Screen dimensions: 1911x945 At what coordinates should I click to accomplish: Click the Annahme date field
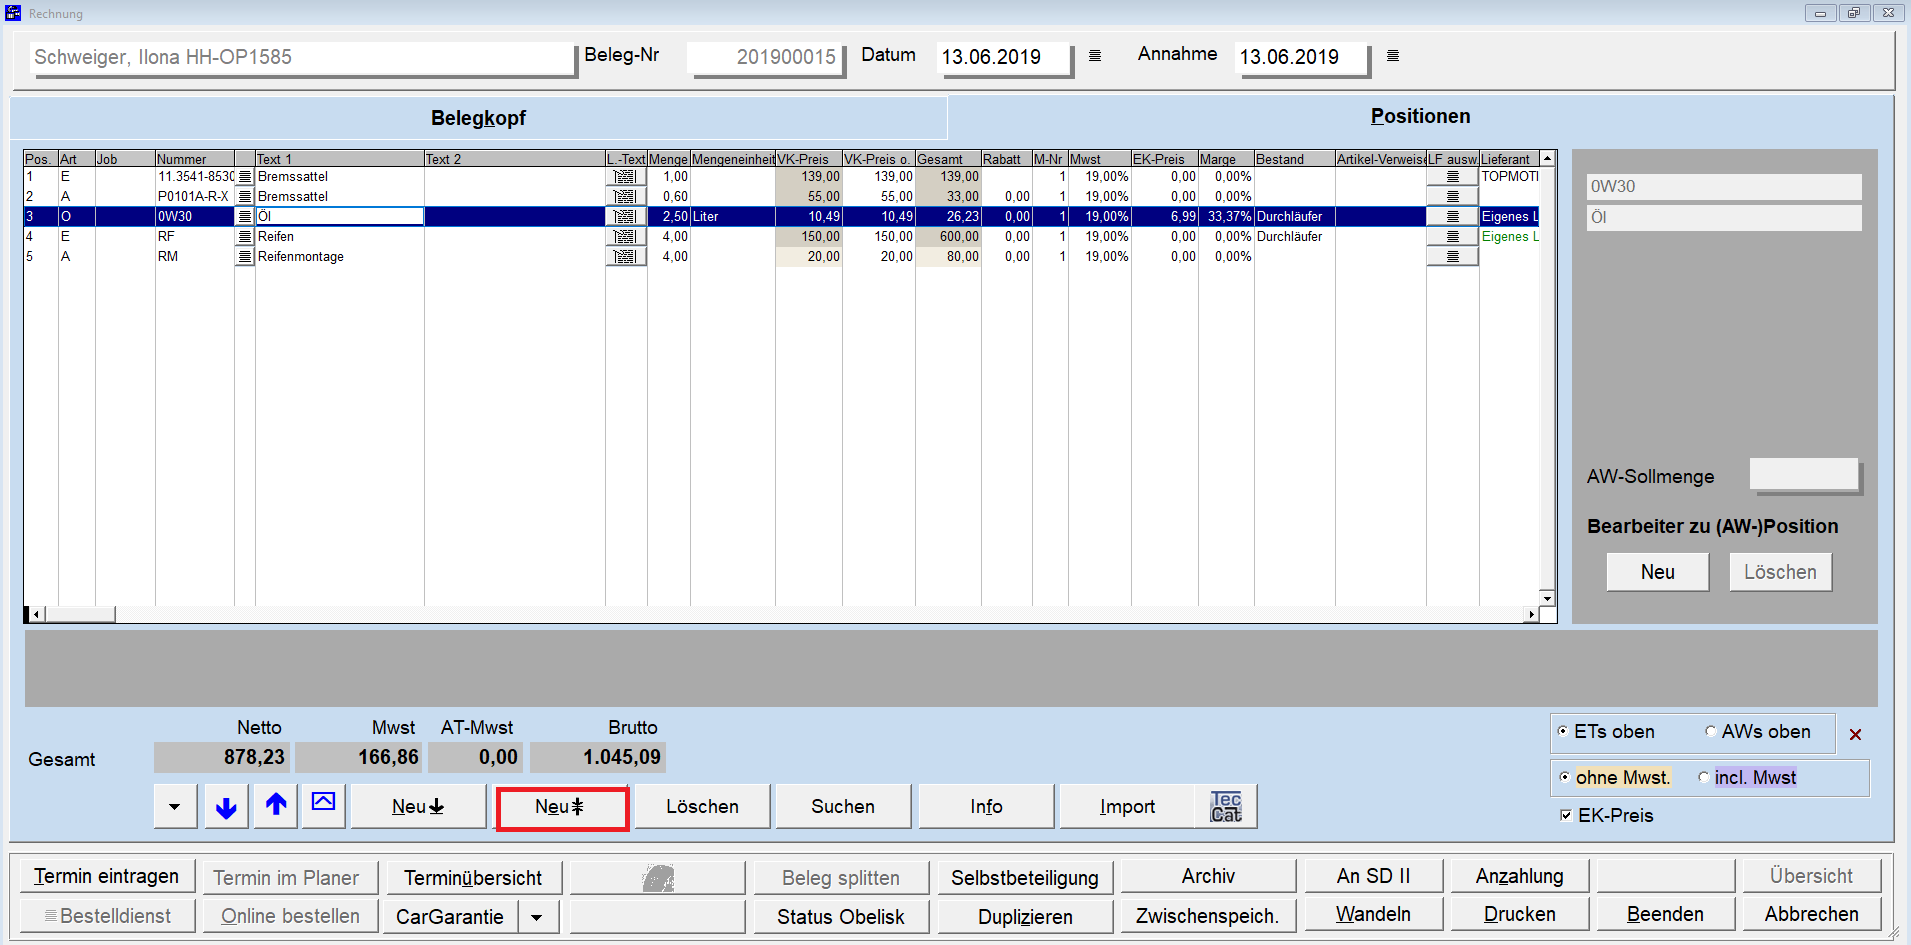point(1302,58)
